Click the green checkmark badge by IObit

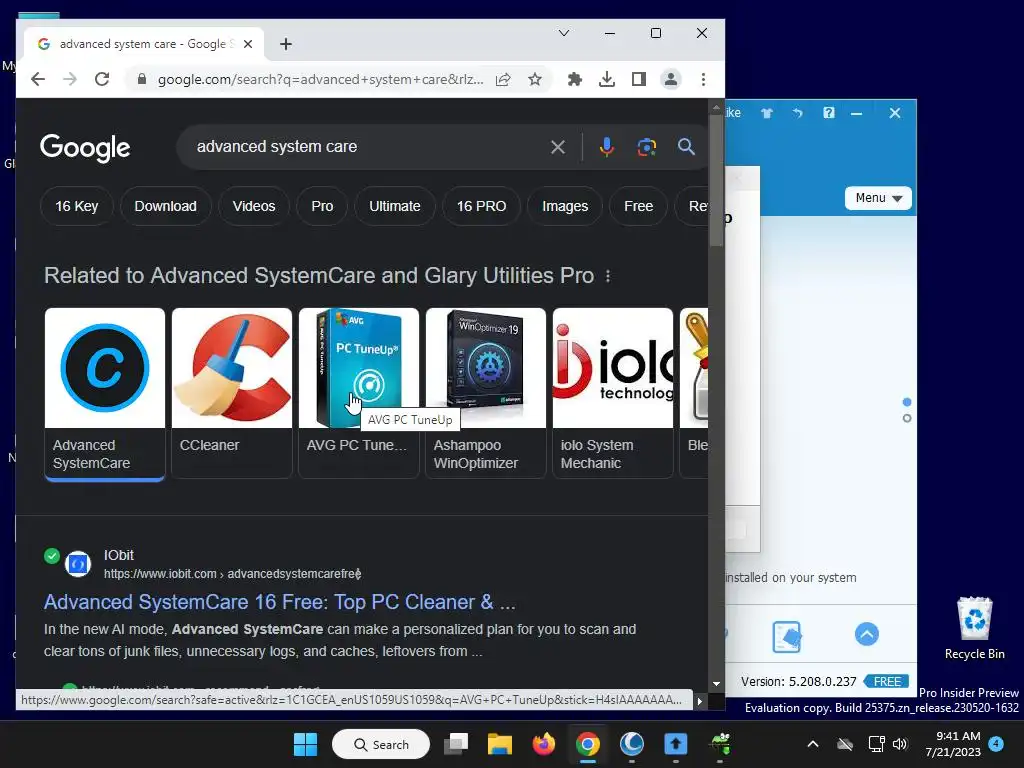pos(52,556)
